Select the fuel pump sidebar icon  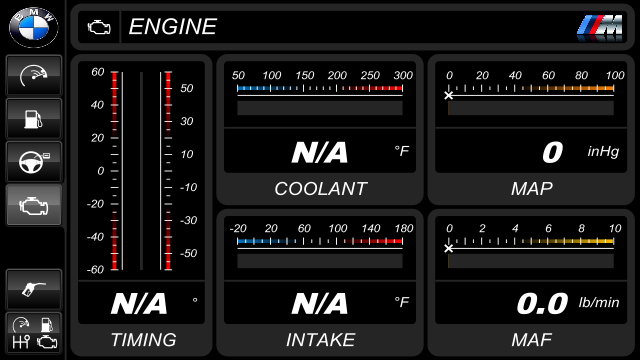[x=34, y=119]
